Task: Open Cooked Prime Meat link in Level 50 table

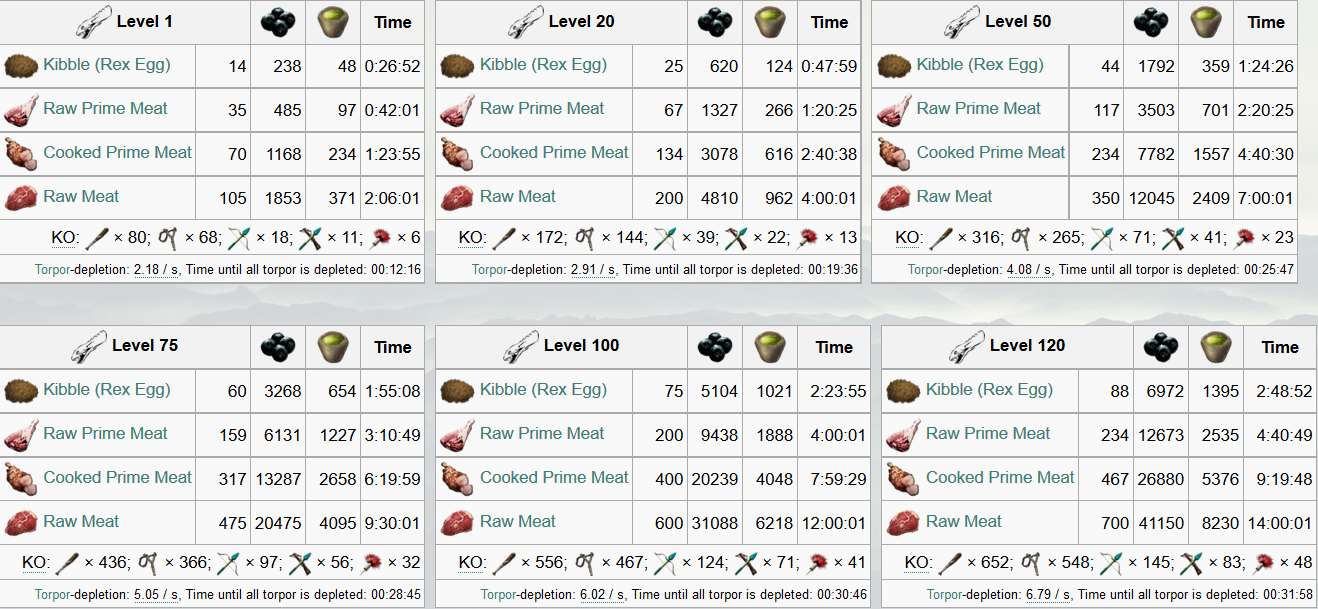Action: (x=991, y=153)
